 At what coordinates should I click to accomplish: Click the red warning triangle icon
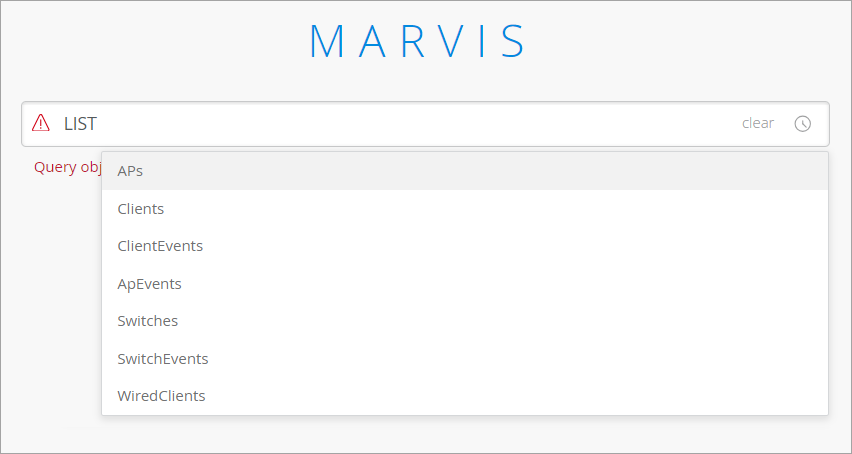(41, 123)
